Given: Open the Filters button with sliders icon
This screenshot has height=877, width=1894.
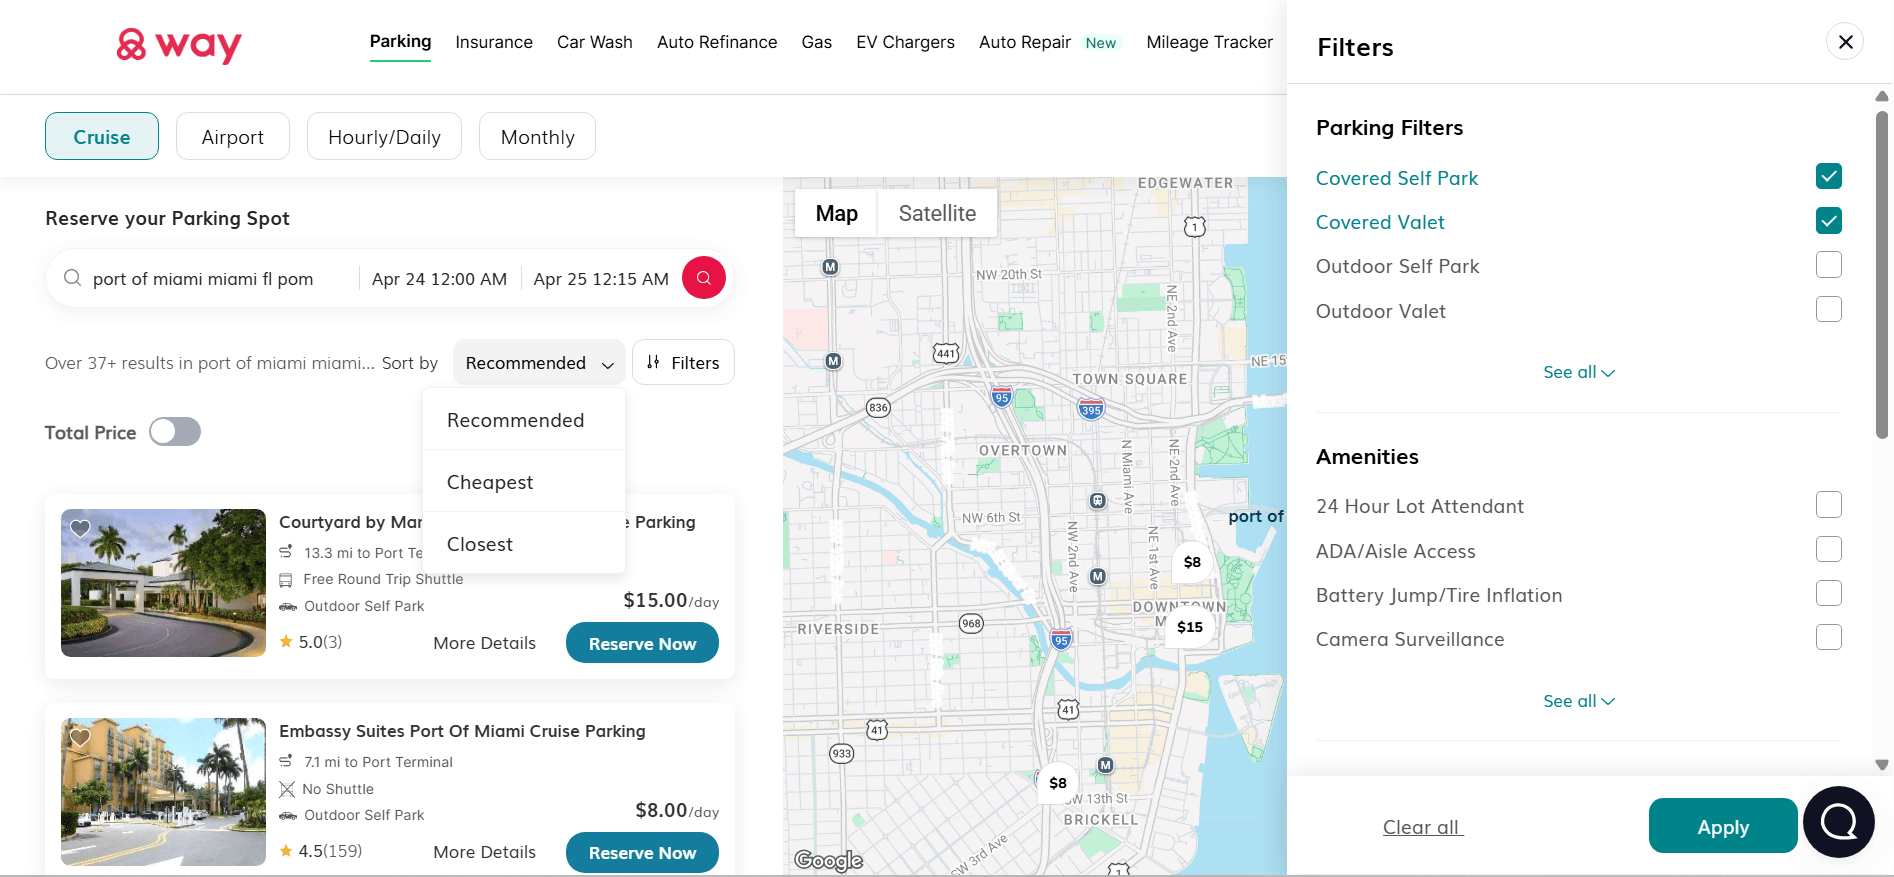Looking at the screenshot, I should (683, 363).
